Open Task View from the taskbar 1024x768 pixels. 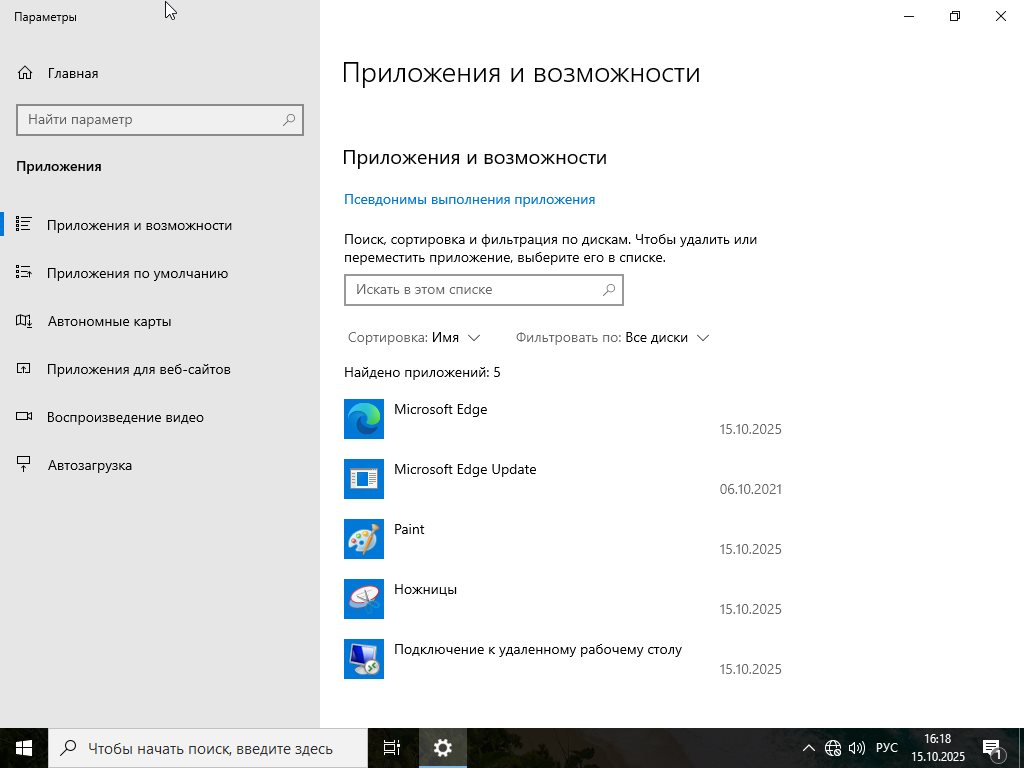[x=392, y=748]
